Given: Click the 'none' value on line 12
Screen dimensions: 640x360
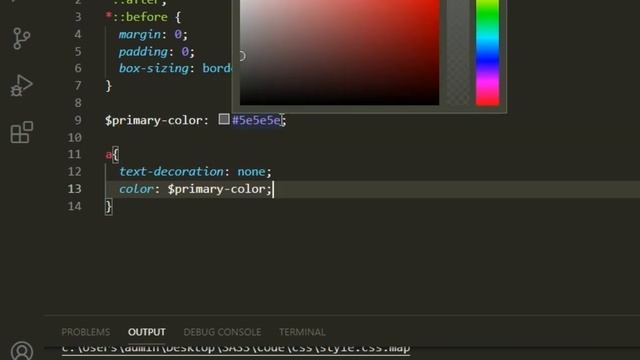Looking at the screenshot, I should [x=251, y=171].
